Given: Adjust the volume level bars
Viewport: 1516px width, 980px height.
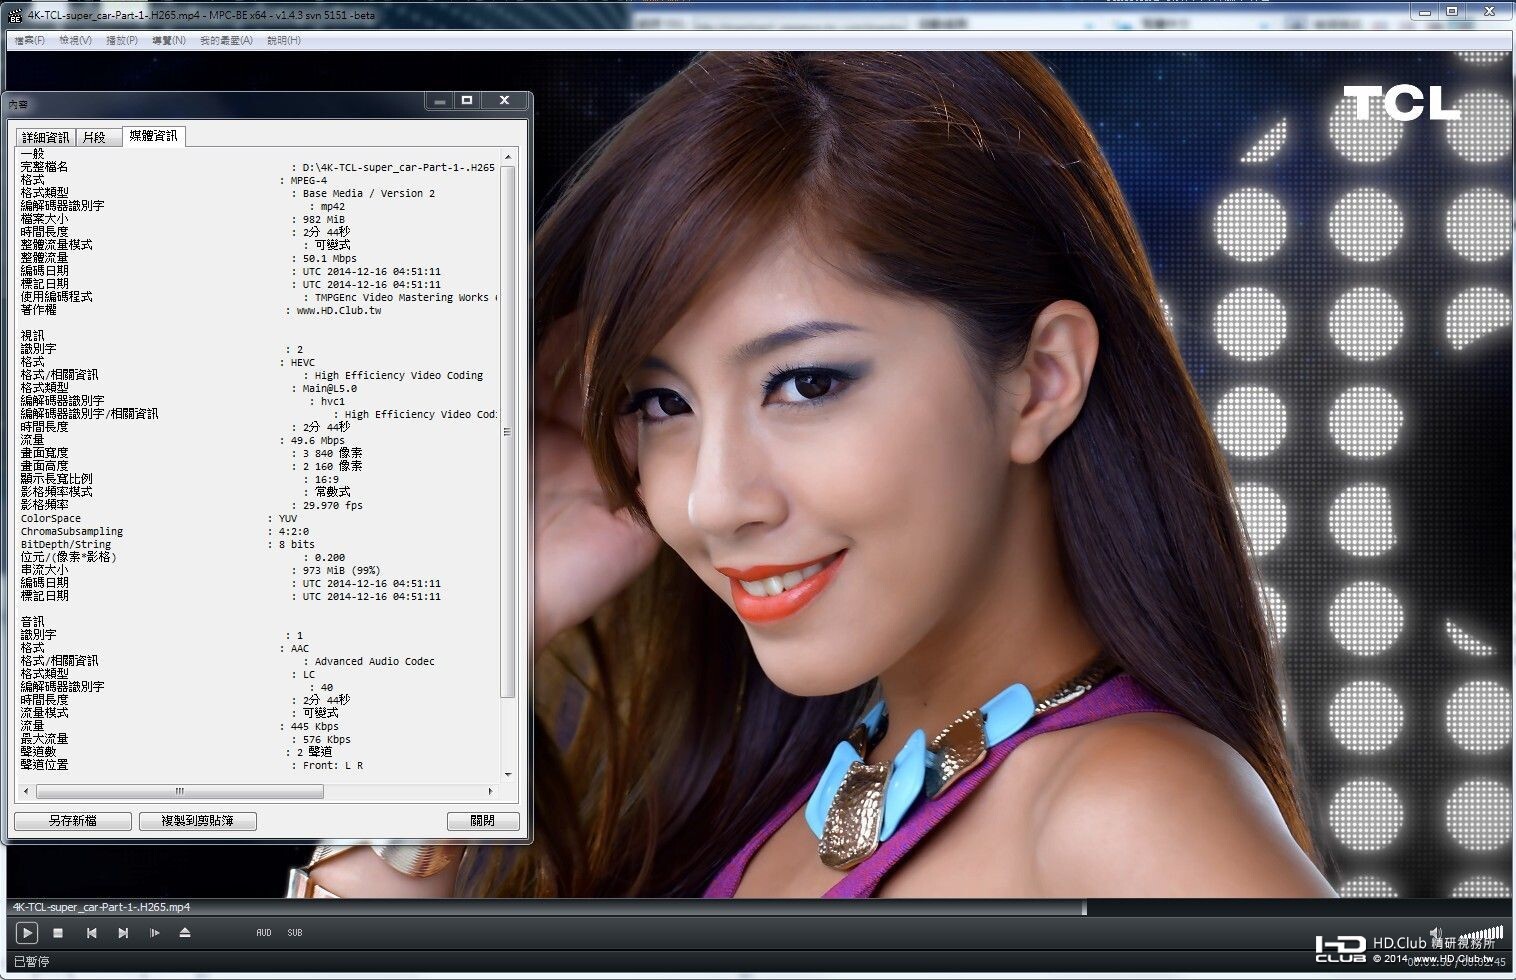Looking at the screenshot, I should click(1480, 935).
